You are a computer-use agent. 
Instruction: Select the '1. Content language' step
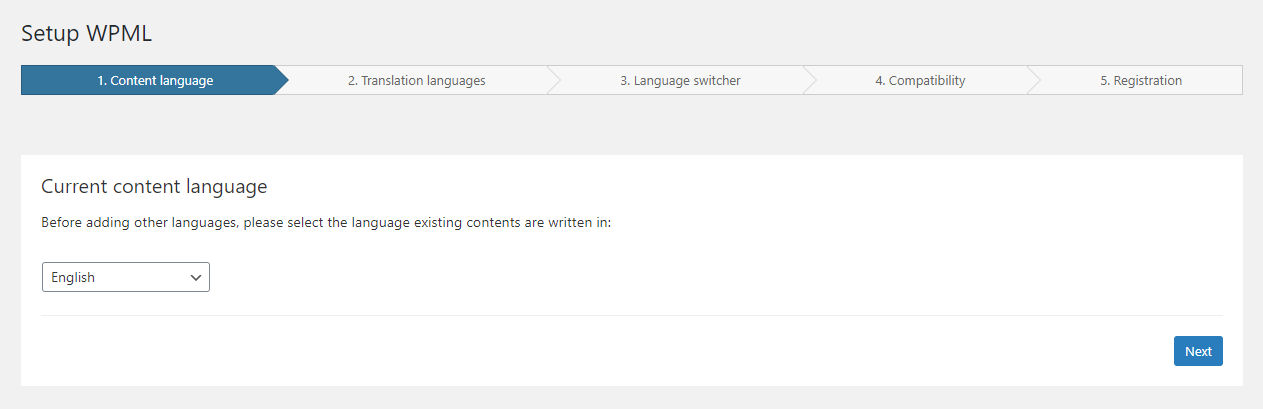coord(155,81)
